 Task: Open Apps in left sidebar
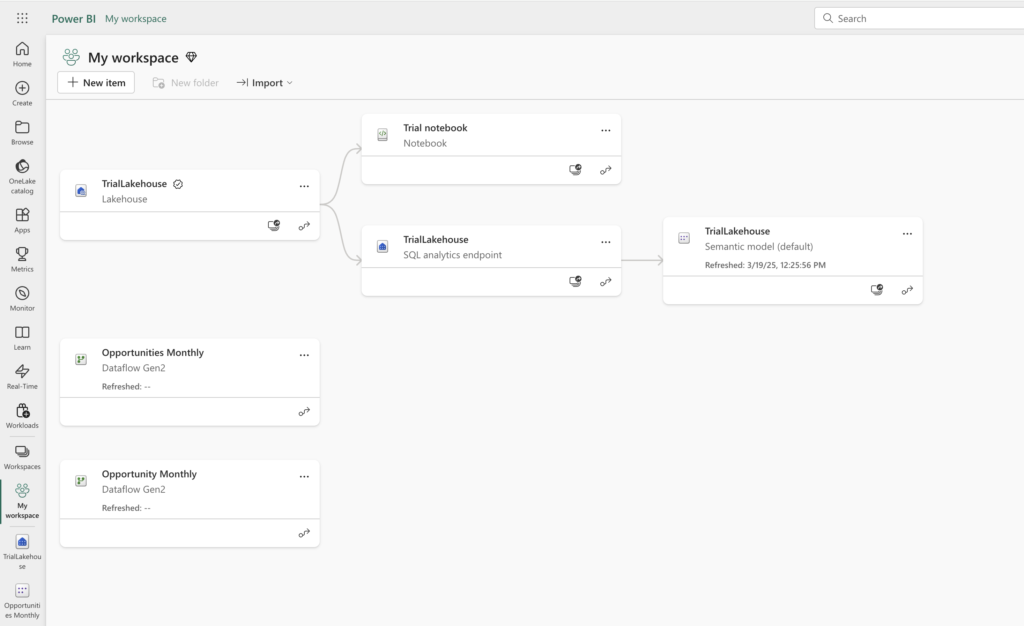click(x=22, y=221)
